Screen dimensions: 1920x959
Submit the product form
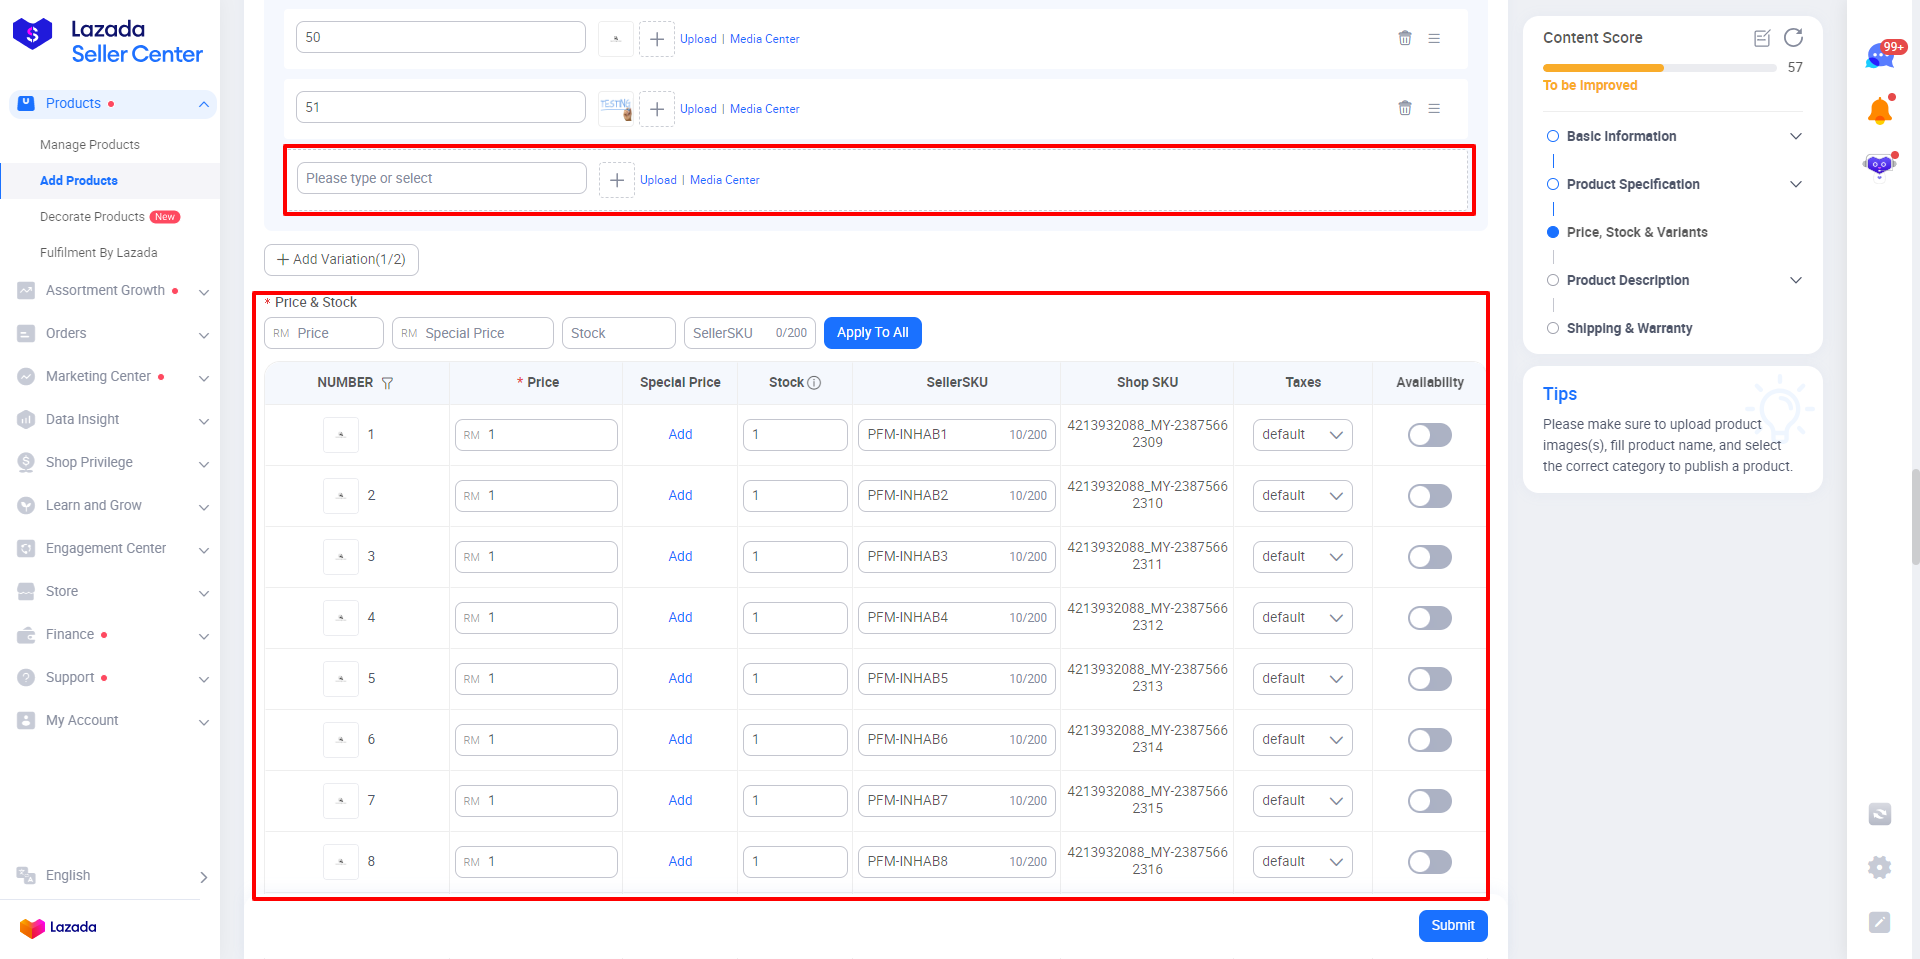coord(1452,926)
